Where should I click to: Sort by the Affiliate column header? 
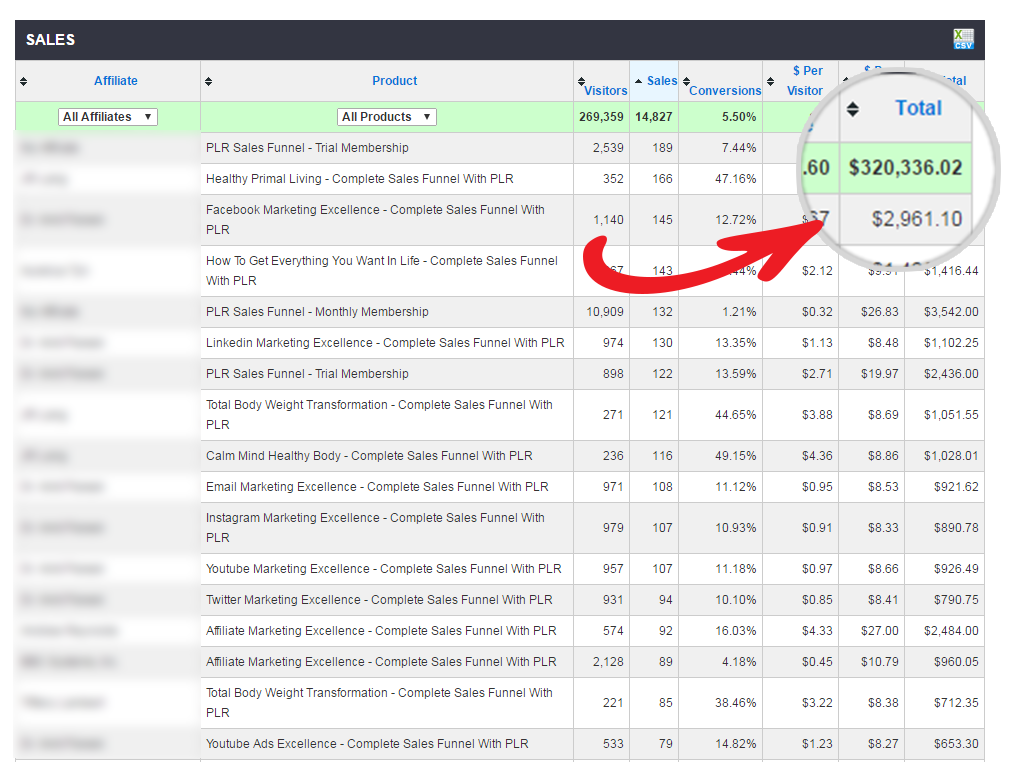116,81
